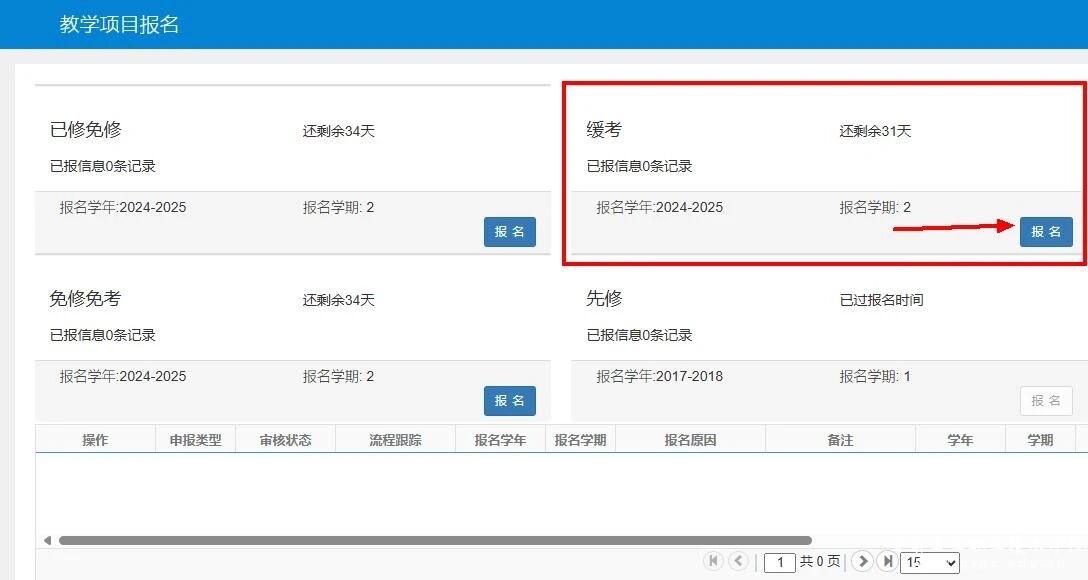Click the 流程跟踪 column header
This screenshot has width=1088, height=580.
(x=395, y=440)
